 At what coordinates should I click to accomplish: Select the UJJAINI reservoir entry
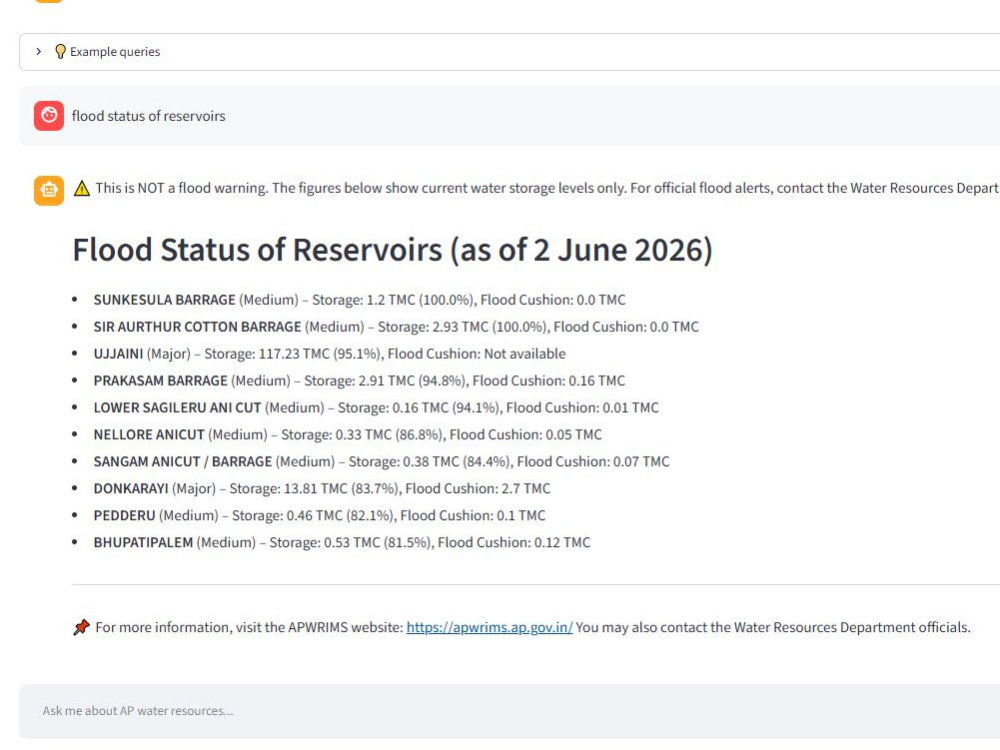click(330, 354)
